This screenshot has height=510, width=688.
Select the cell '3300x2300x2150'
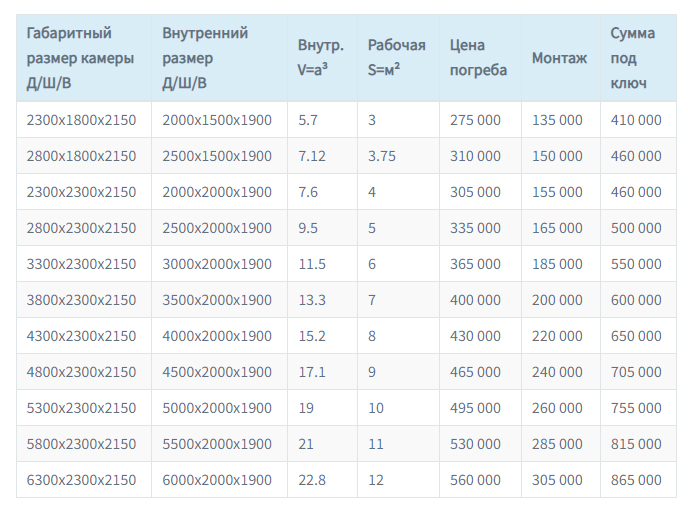tap(84, 264)
